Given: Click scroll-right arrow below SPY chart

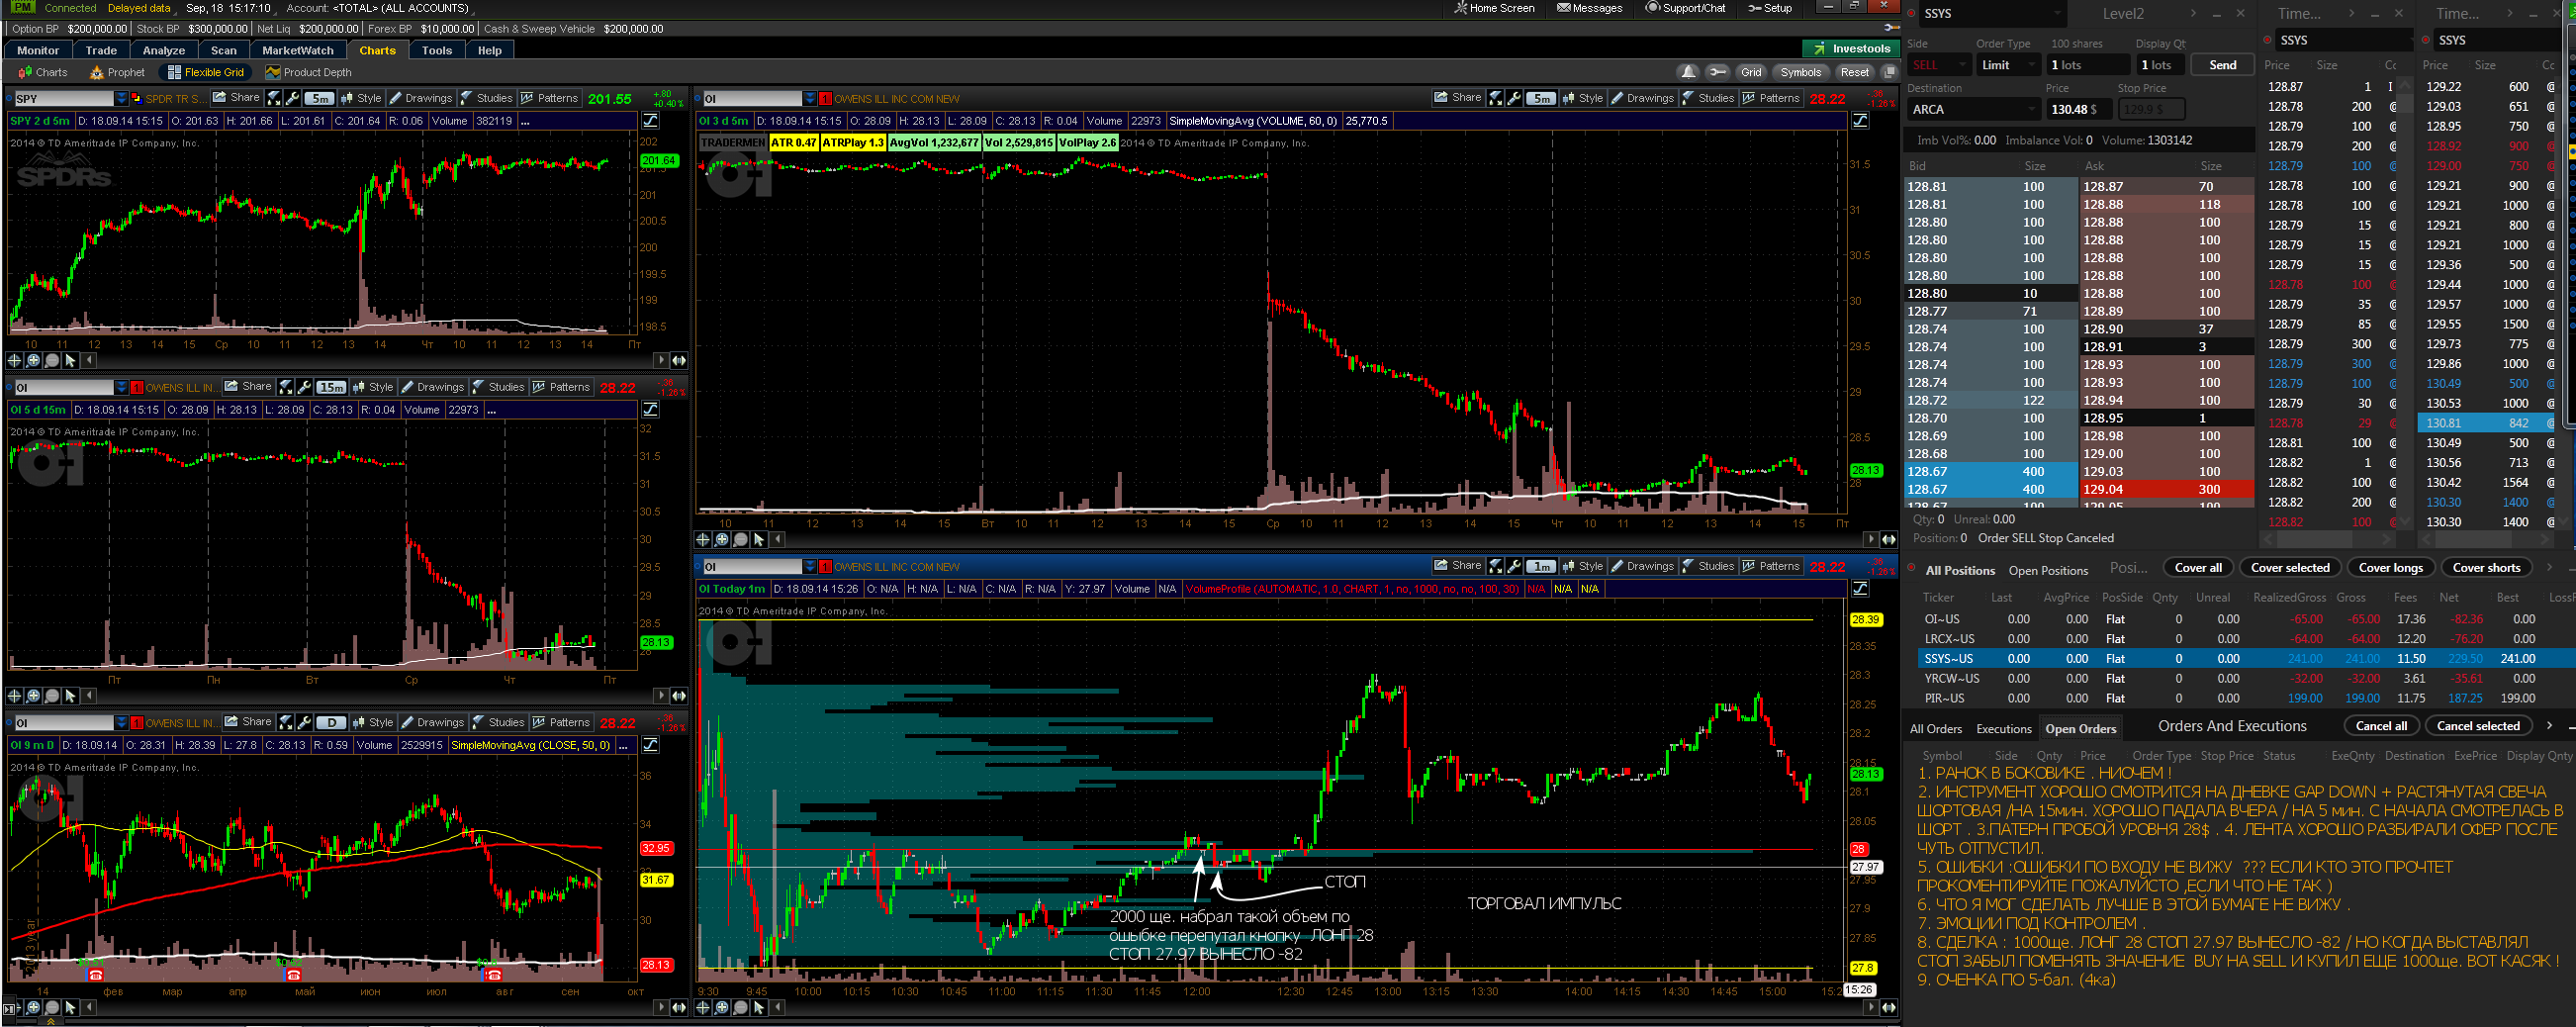Looking at the screenshot, I should (x=661, y=360).
